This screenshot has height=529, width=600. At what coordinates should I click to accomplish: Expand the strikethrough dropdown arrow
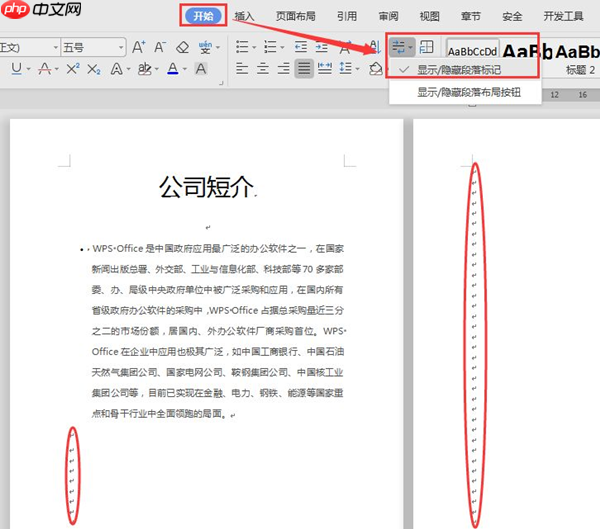[57, 69]
